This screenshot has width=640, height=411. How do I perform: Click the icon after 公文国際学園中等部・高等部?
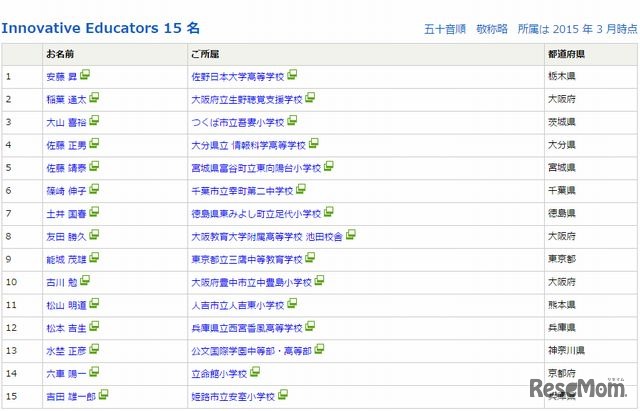pos(320,349)
